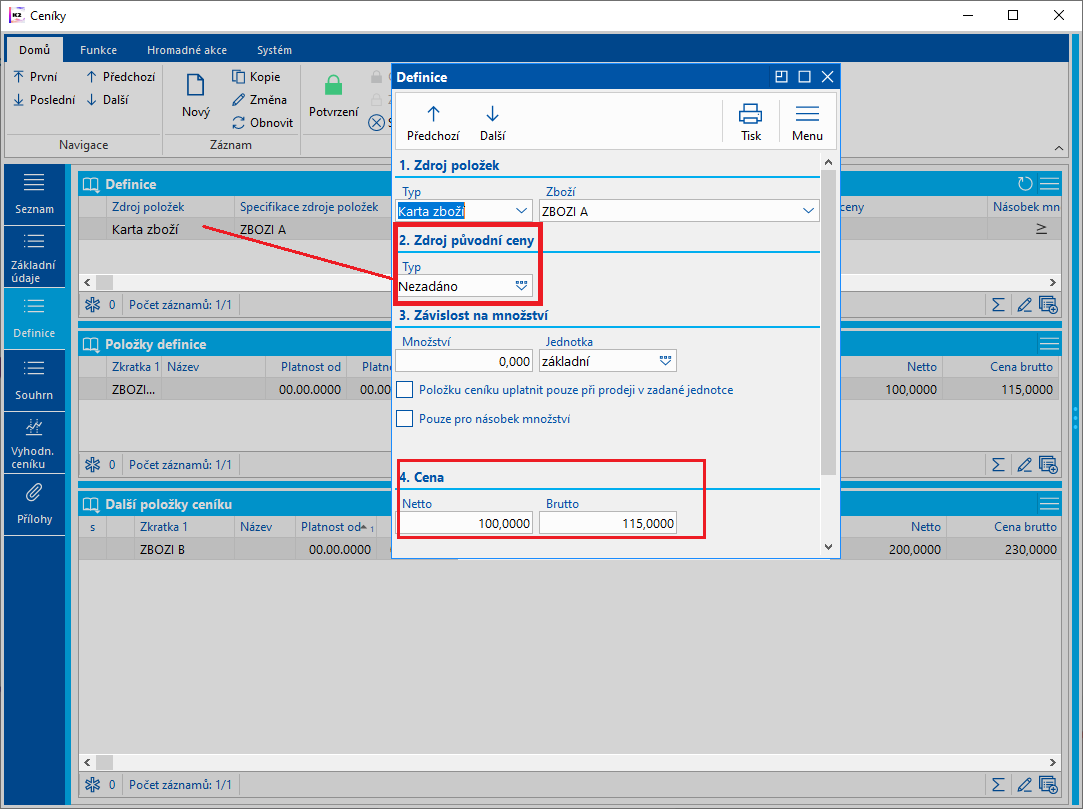Viewport: 1083px width, 809px height.
Task: Click the Množství input field
Action: 464,361
